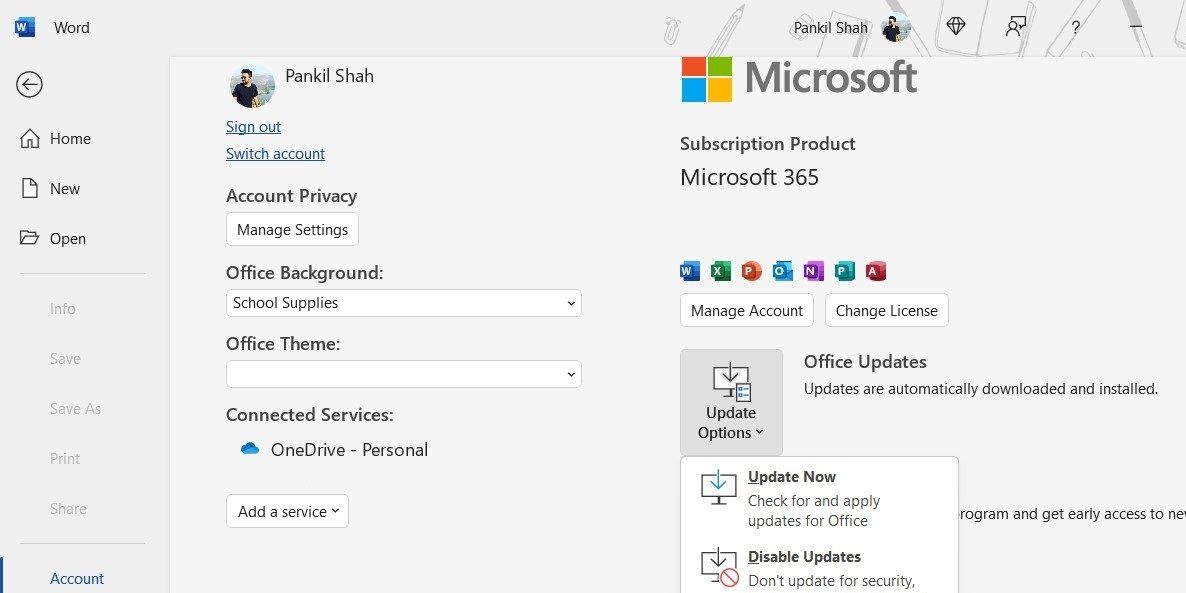Click the Sign out link
Screen dimensions: 1186x593
(253, 127)
